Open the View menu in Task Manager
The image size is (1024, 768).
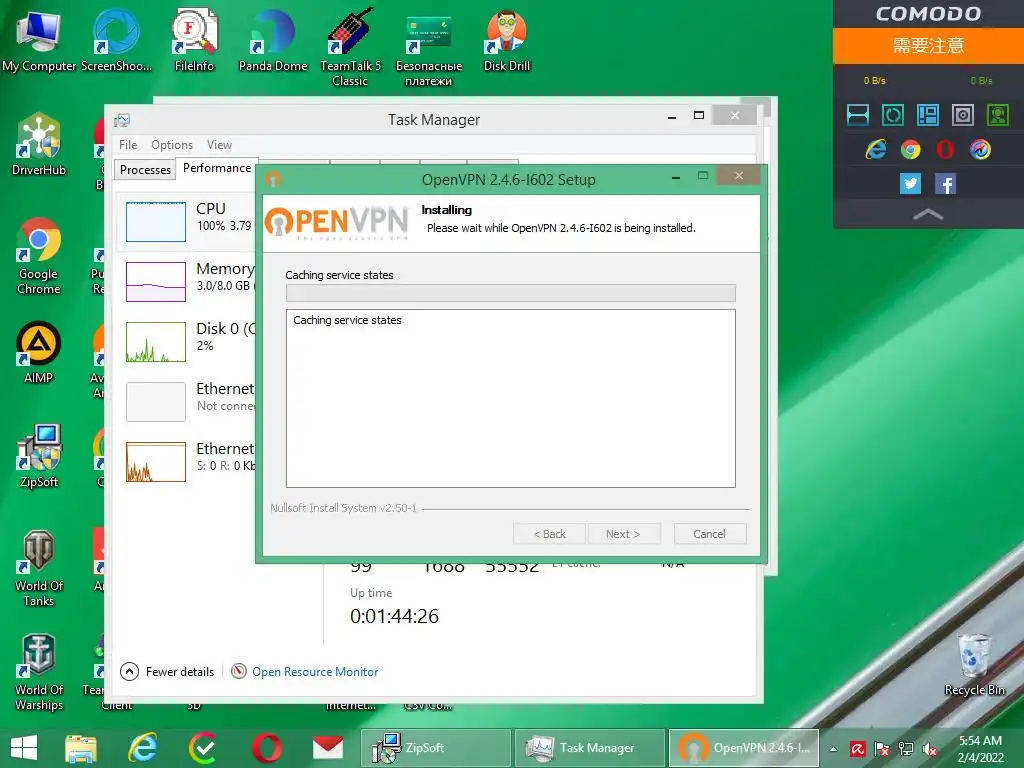pyautogui.click(x=219, y=145)
